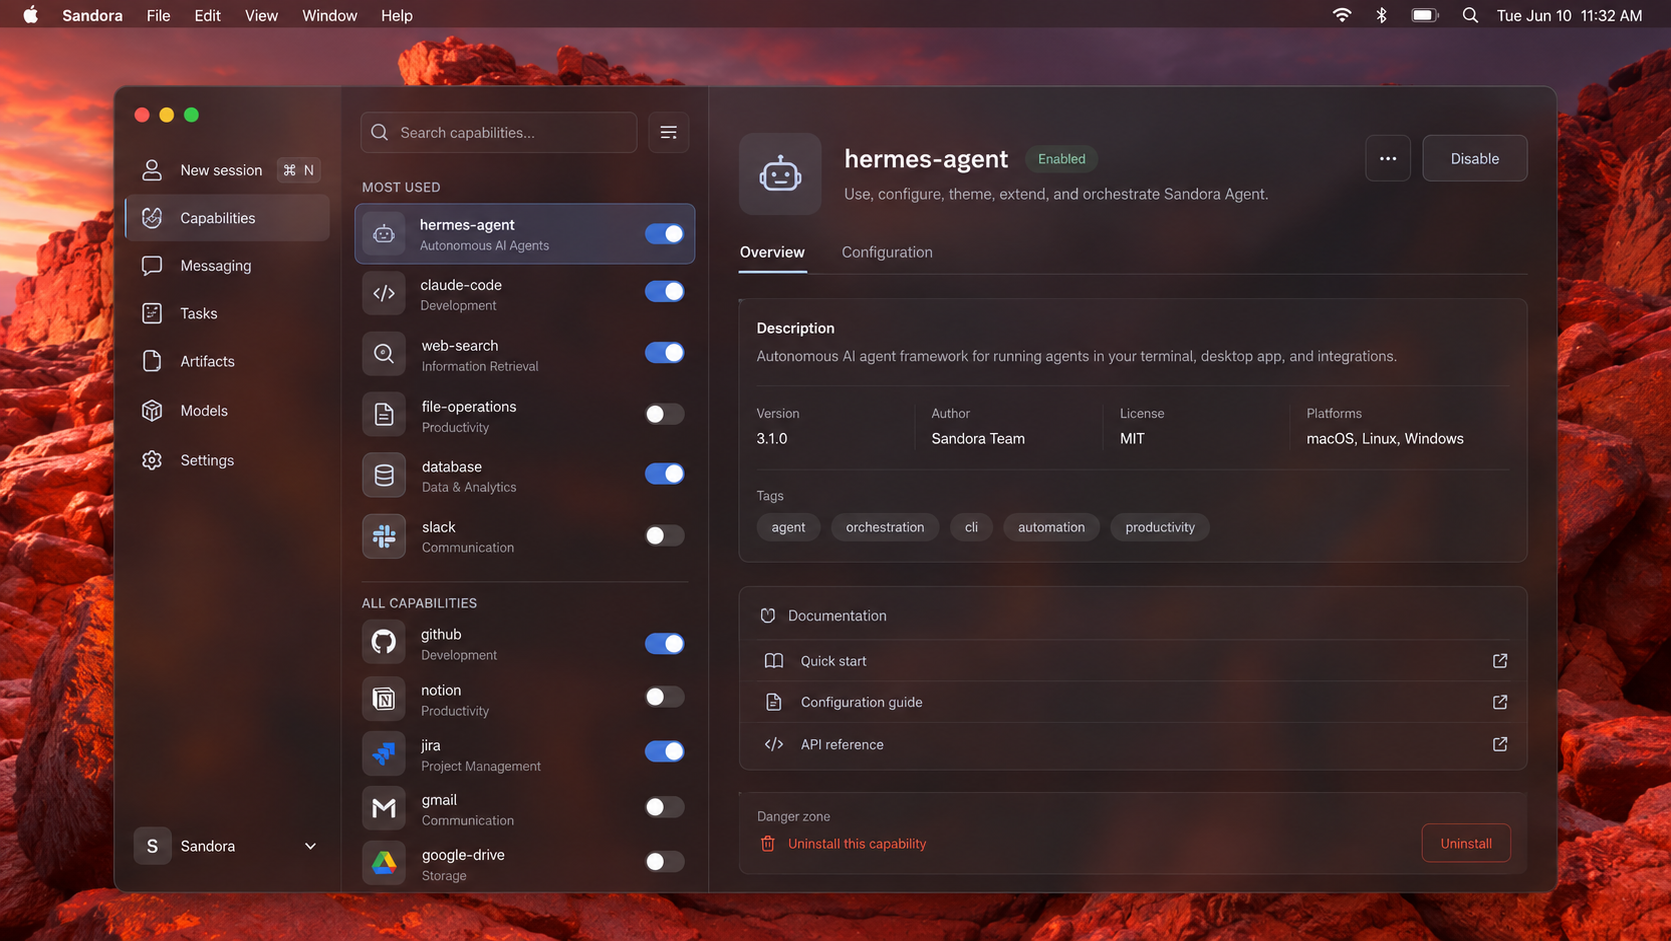
Task: Enable the file-operations capability switch
Action: click(x=665, y=414)
